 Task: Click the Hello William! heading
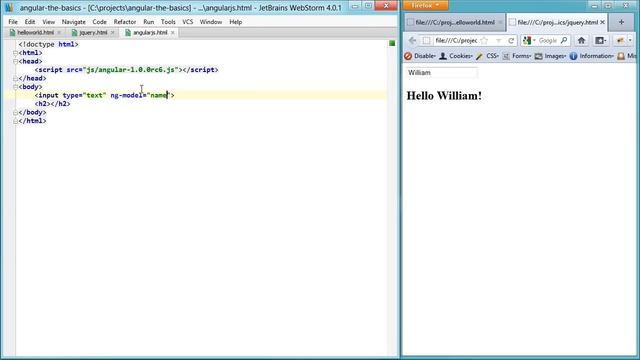click(444, 96)
